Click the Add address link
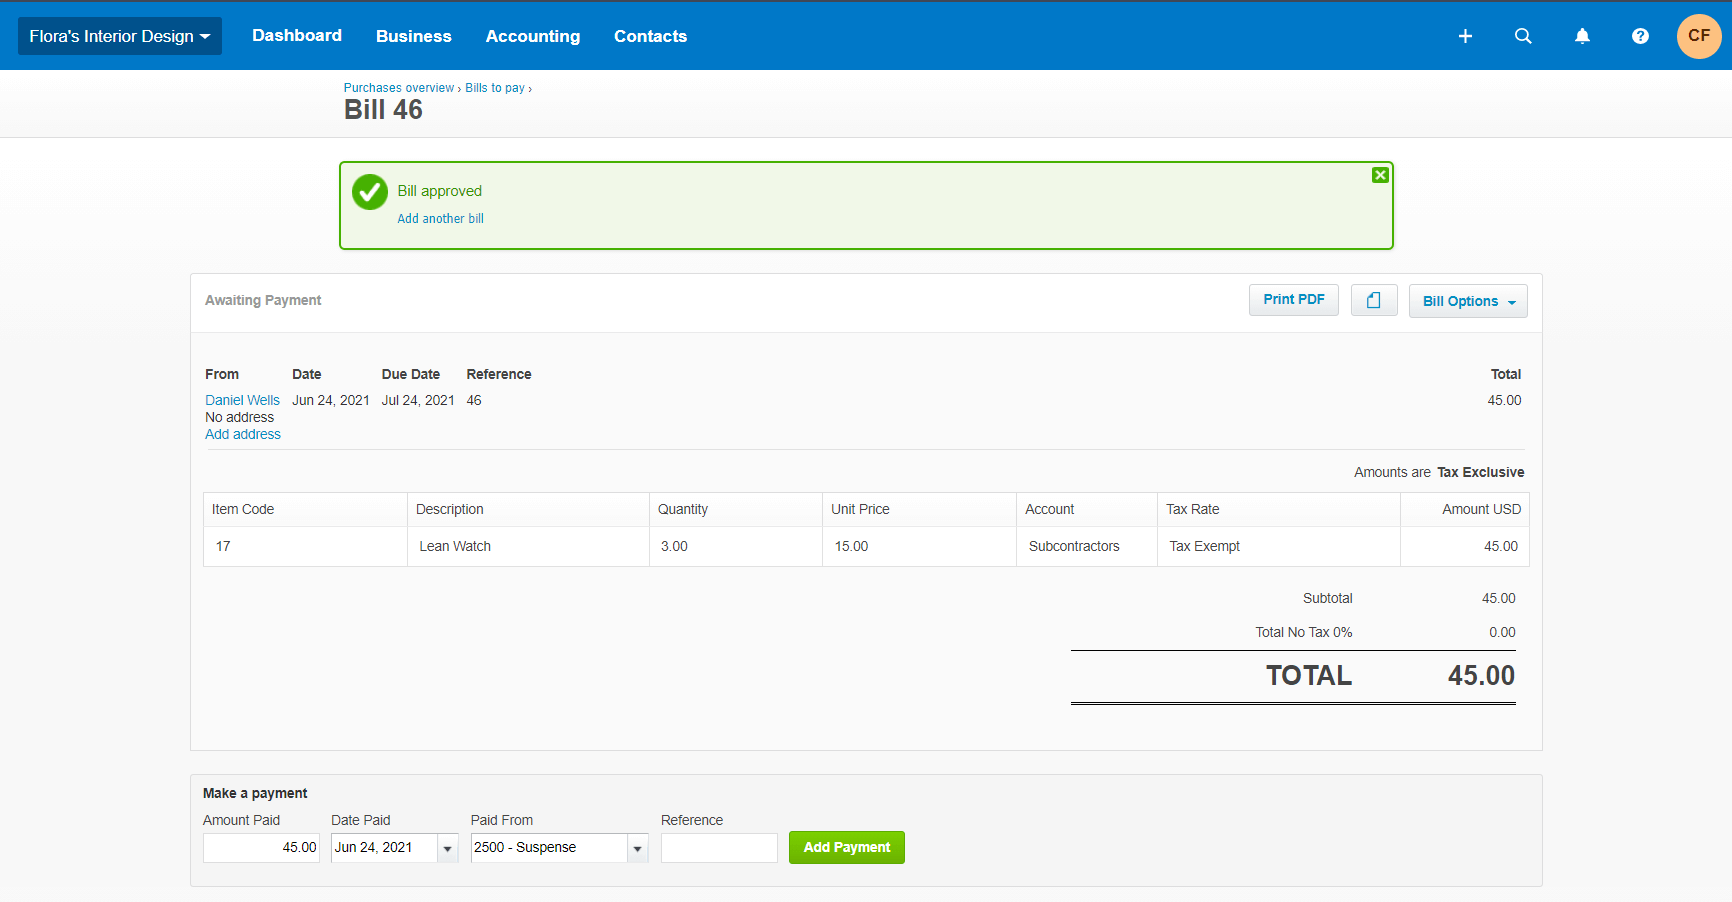This screenshot has height=902, width=1732. (243, 434)
